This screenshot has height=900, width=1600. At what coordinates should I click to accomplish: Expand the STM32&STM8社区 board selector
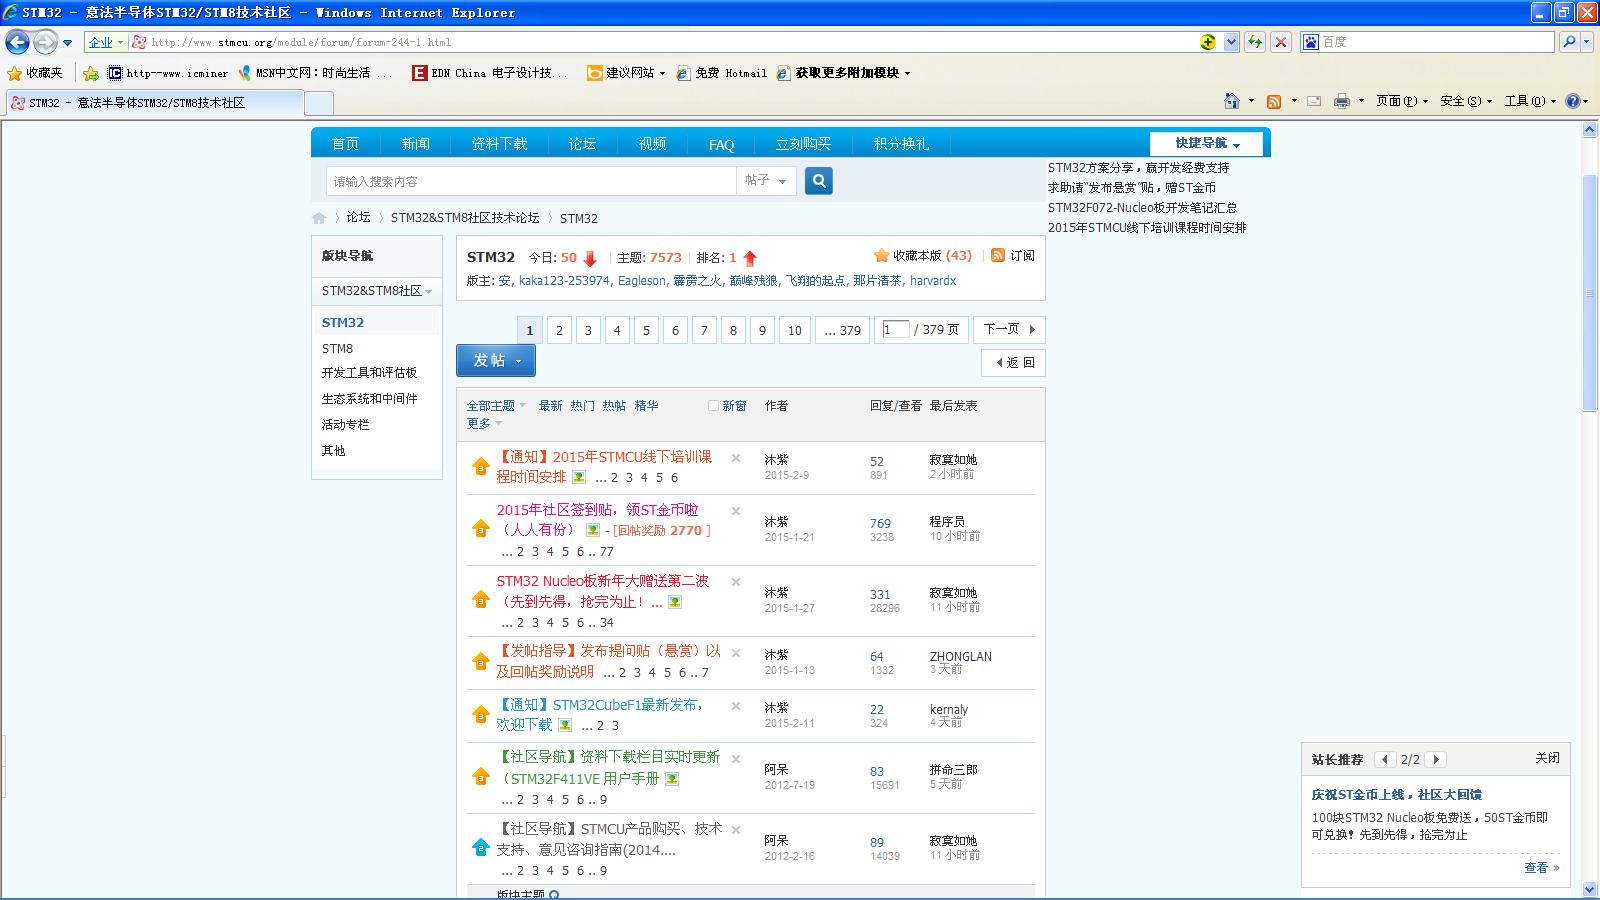(x=376, y=291)
